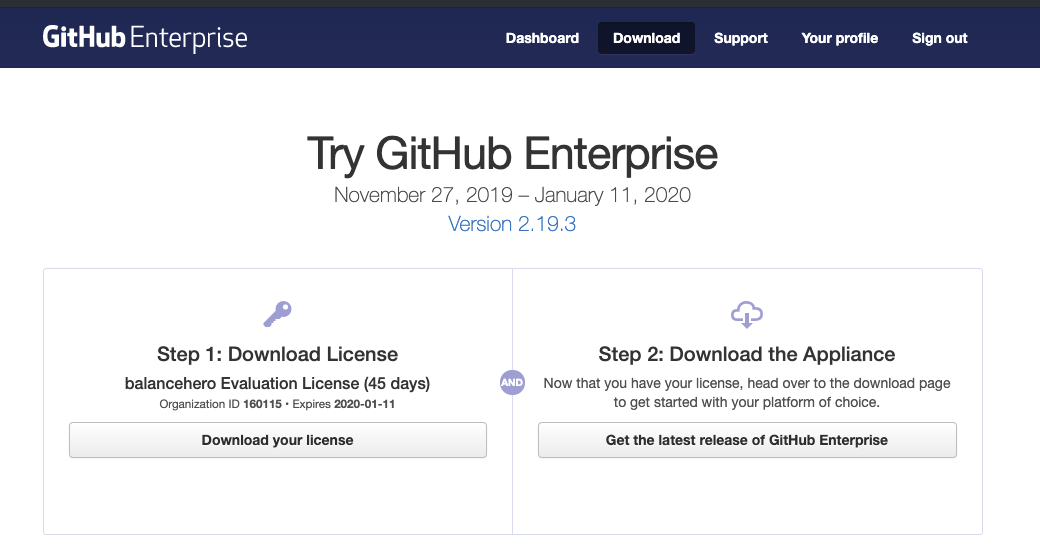1040x557 pixels.
Task: Go to Support page
Action: 740,38
